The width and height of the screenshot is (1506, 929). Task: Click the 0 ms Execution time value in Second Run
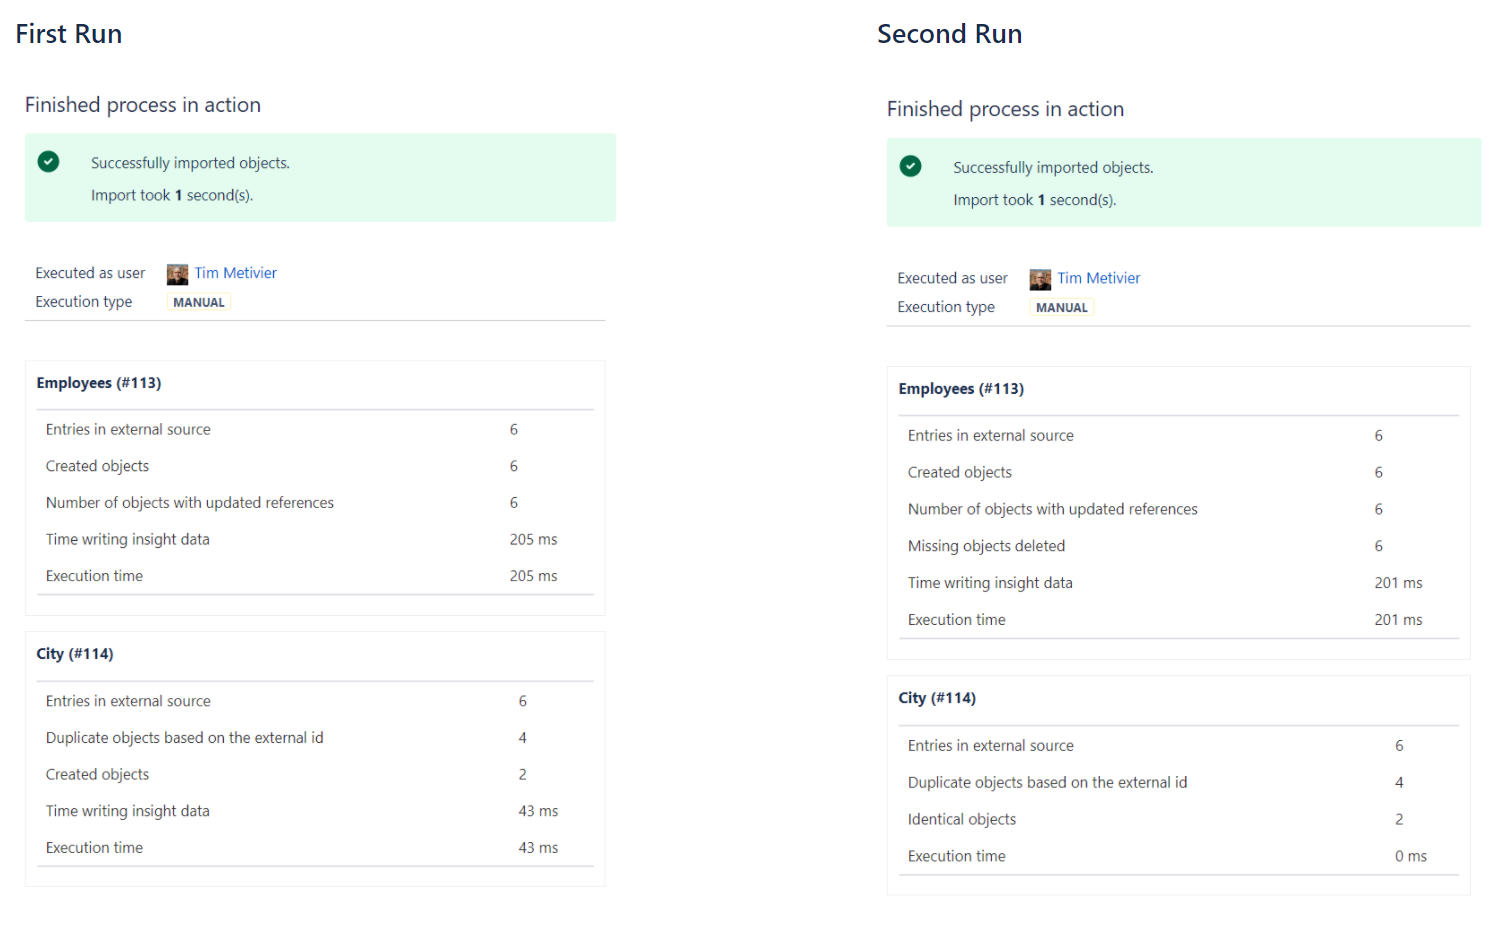(1410, 856)
